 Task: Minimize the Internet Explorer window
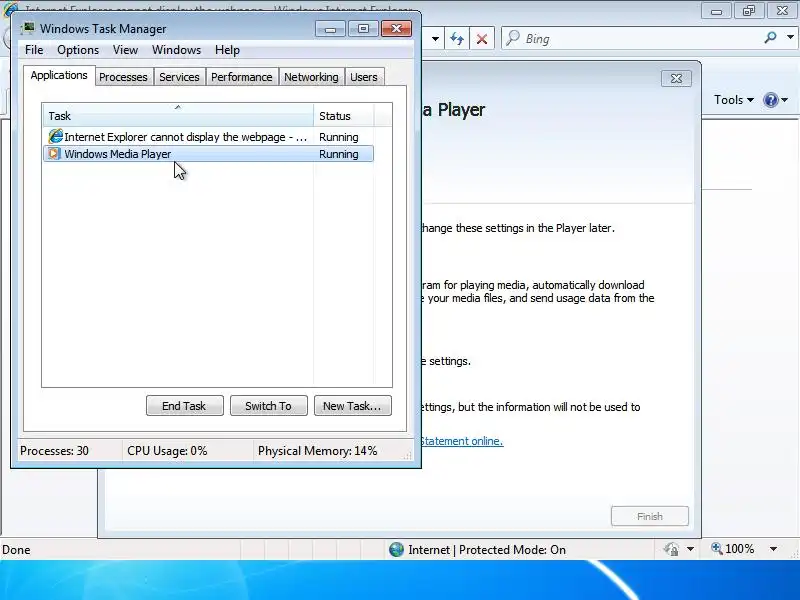click(x=716, y=10)
